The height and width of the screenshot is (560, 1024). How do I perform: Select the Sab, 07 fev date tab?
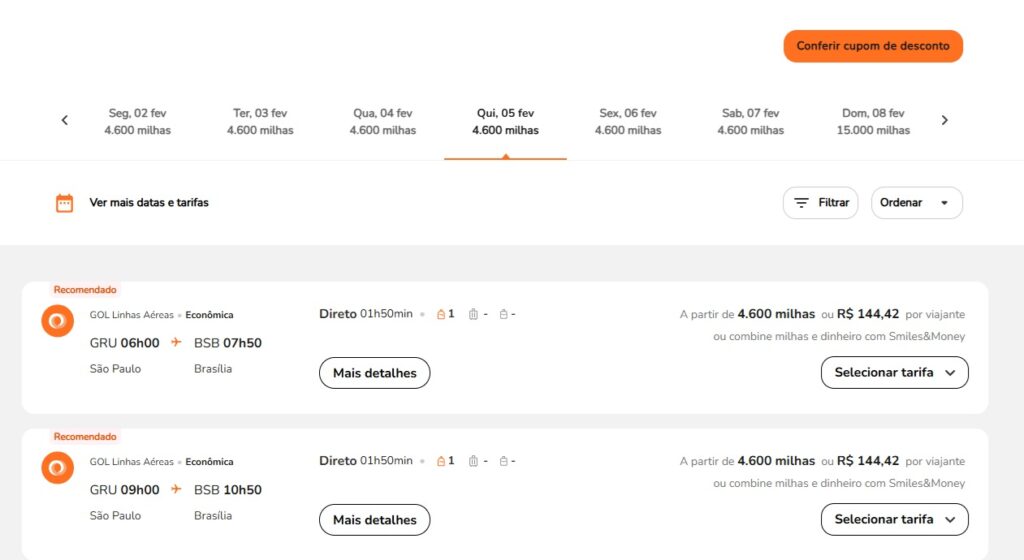[x=750, y=121]
